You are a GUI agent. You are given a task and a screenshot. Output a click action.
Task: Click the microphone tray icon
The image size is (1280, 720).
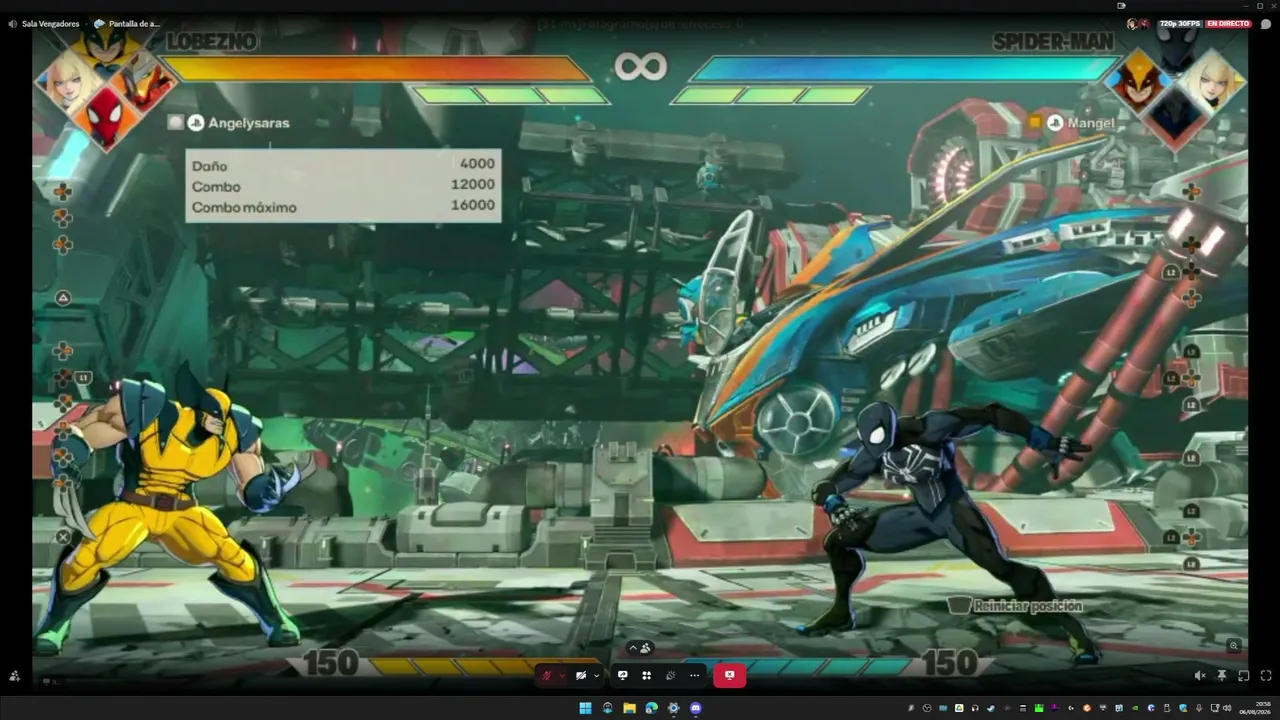1199,708
